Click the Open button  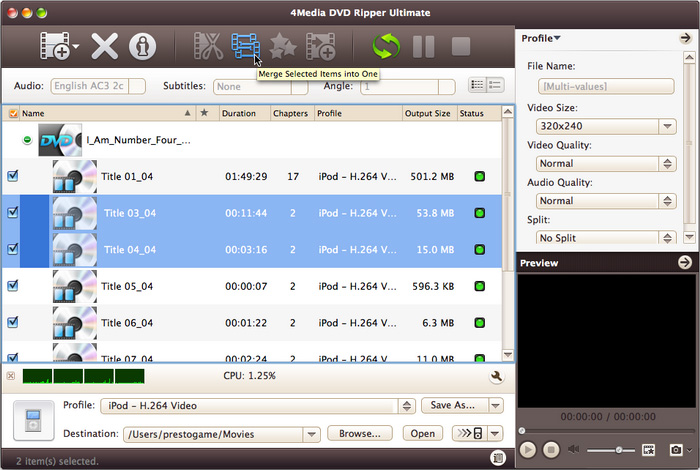(422, 433)
